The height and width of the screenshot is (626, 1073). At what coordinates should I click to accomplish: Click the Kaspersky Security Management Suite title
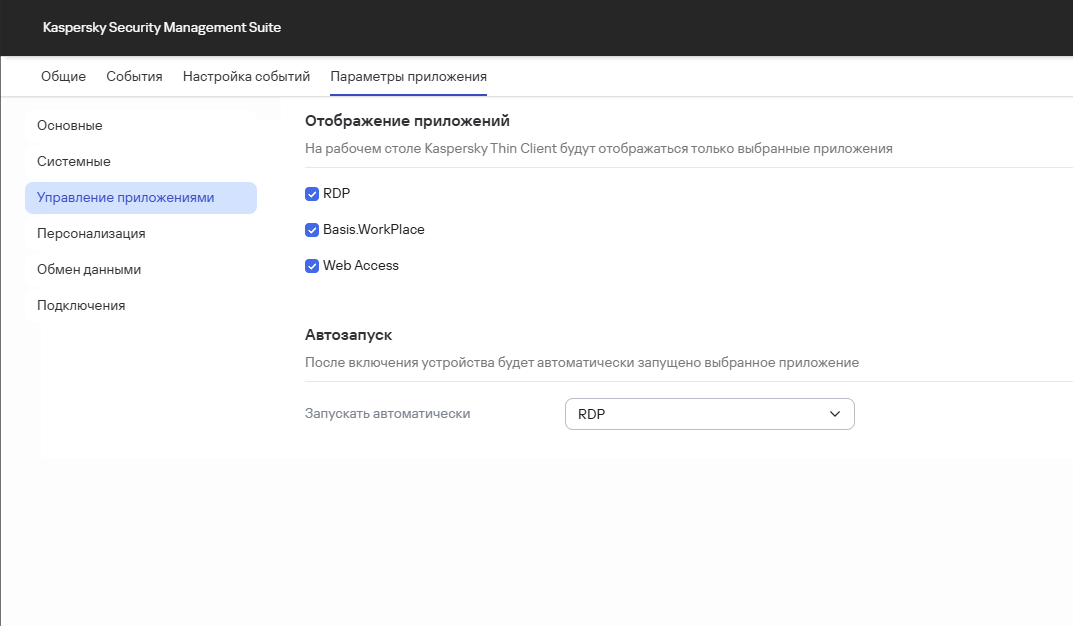click(x=162, y=28)
